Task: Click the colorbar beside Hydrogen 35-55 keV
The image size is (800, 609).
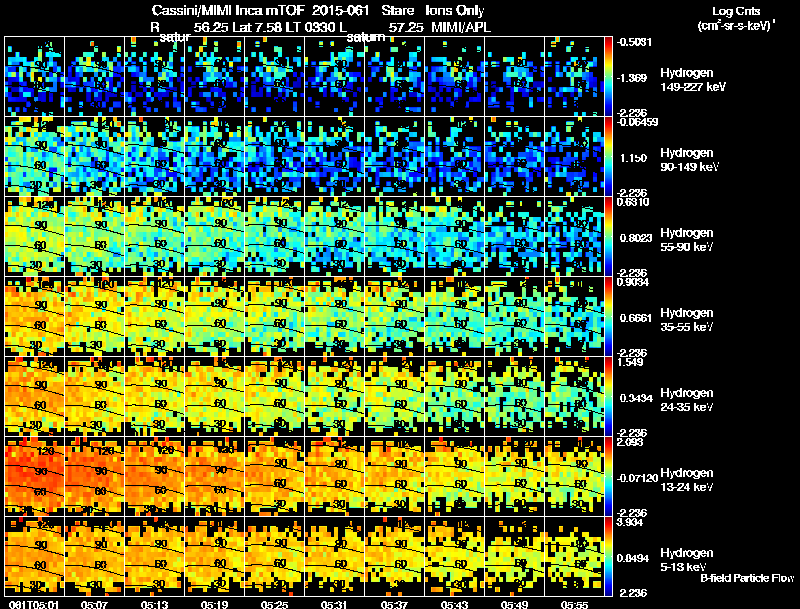Action: pos(608,317)
